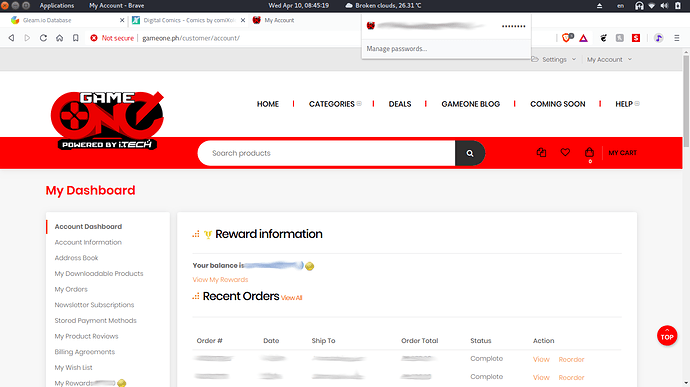Click the headphones tray icon
The image size is (690, 387).
click(639, 6)
